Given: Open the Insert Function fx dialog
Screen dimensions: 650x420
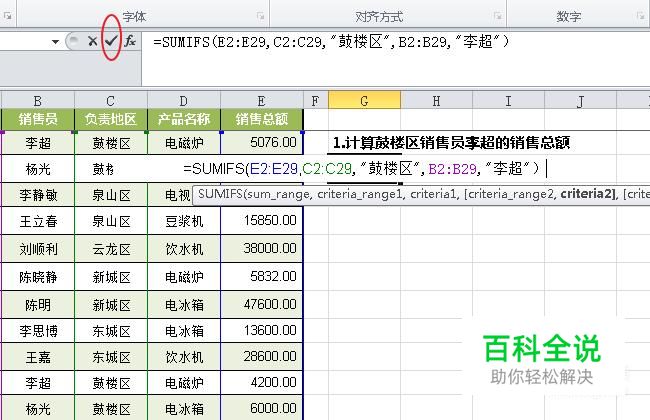Looking at the screenshot, I should (x=130, y=41).
